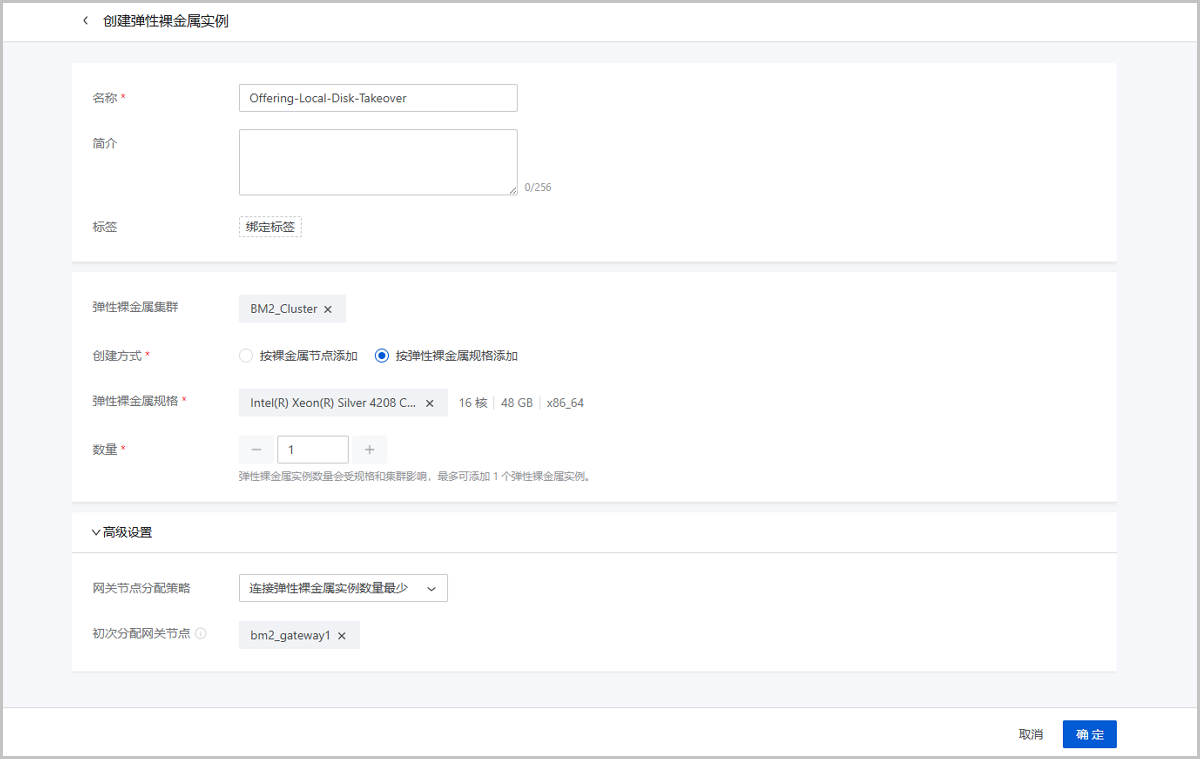
Task: Confirm creation with the 确定 button
Action: click(x=1089, y=735)
